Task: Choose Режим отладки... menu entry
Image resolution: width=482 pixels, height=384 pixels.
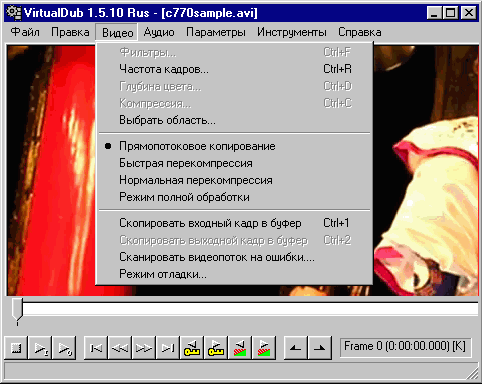Action: [234, 274]
